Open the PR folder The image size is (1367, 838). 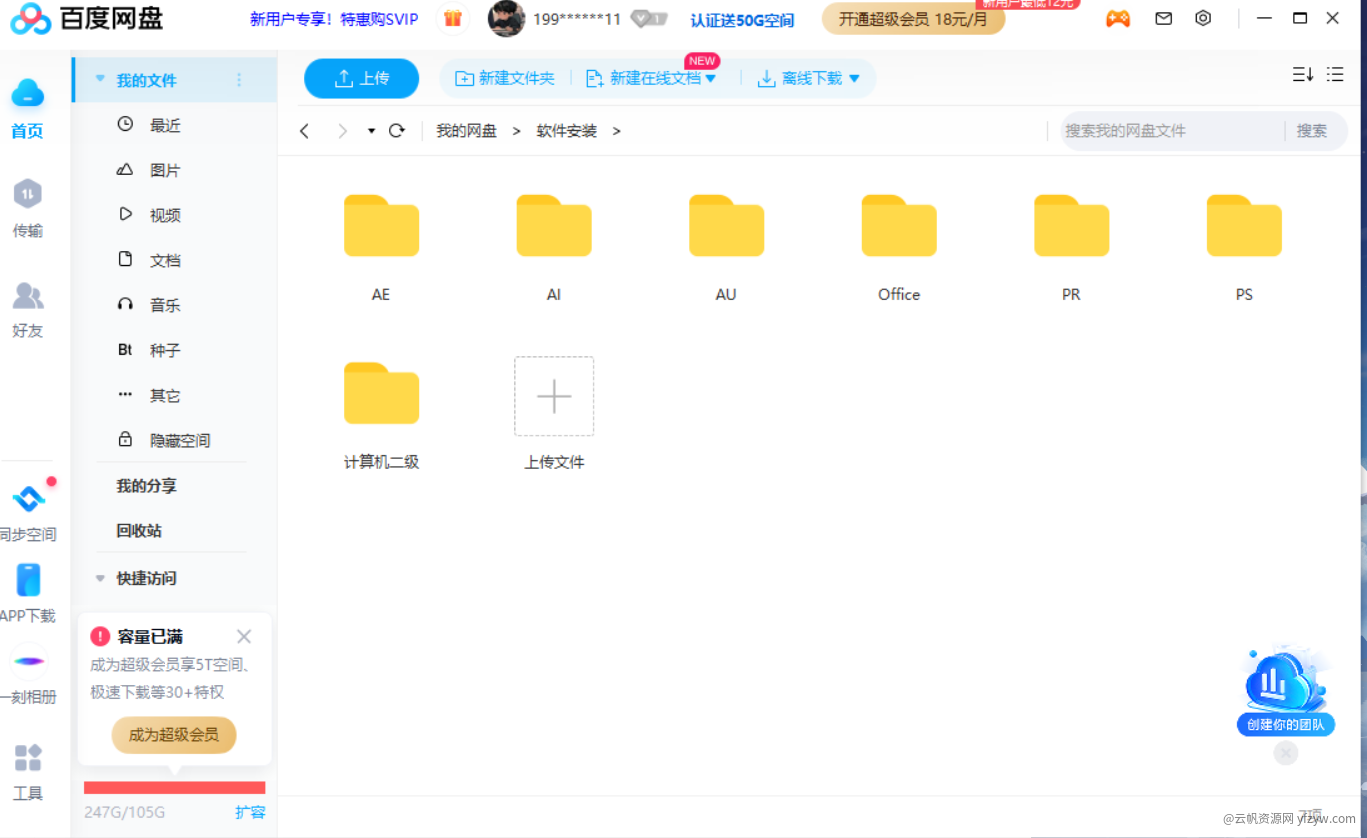(1071, 226)
